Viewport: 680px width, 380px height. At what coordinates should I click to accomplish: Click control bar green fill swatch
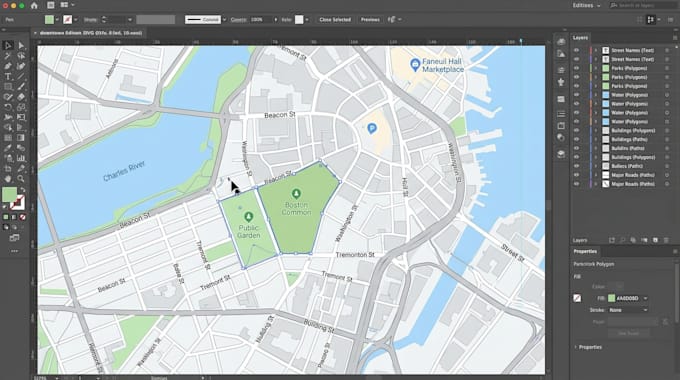click(49, 20)
